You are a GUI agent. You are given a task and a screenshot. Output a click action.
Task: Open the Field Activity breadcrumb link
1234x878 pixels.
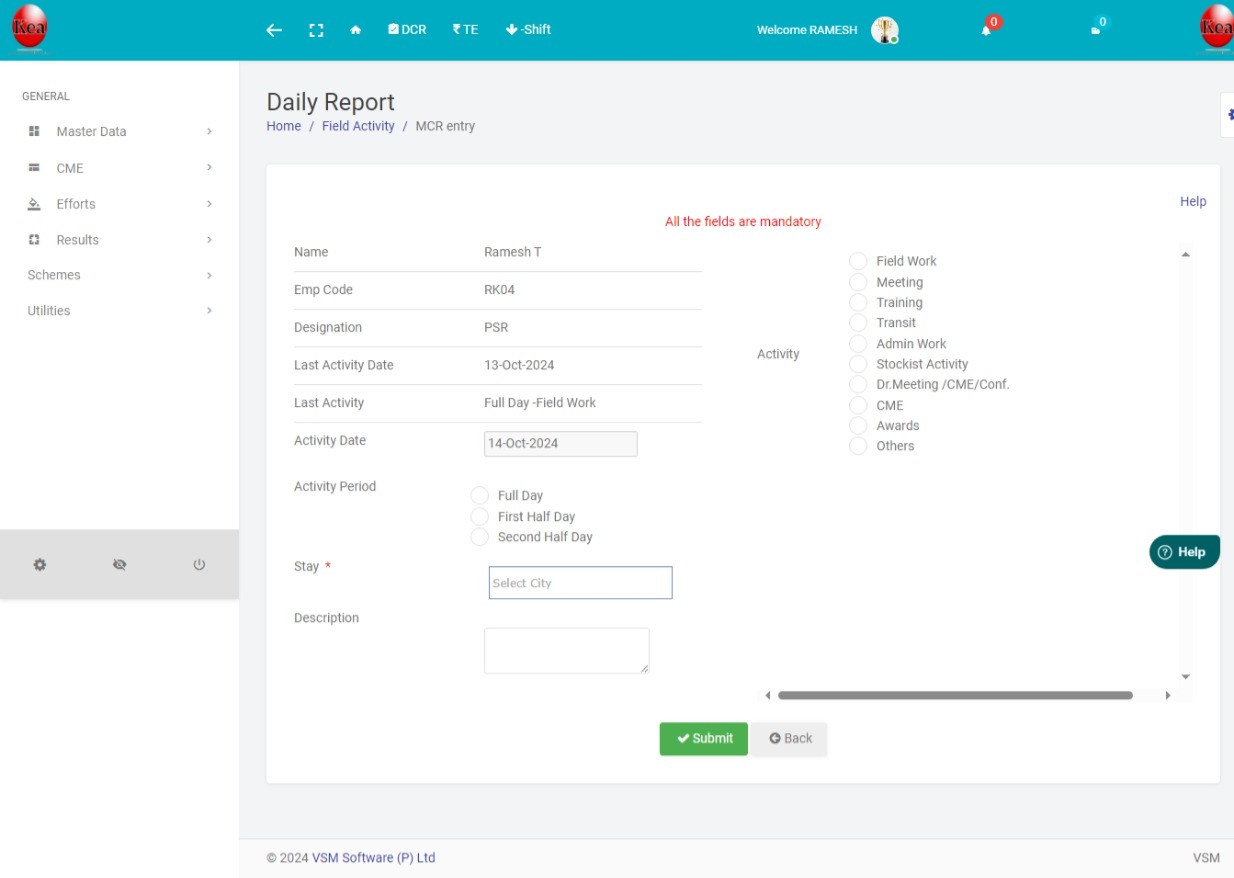[x=358, y=125]
